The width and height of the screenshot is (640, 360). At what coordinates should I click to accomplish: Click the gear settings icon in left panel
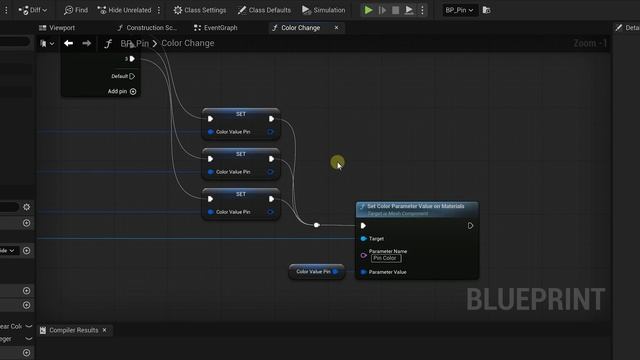[27, 207]
